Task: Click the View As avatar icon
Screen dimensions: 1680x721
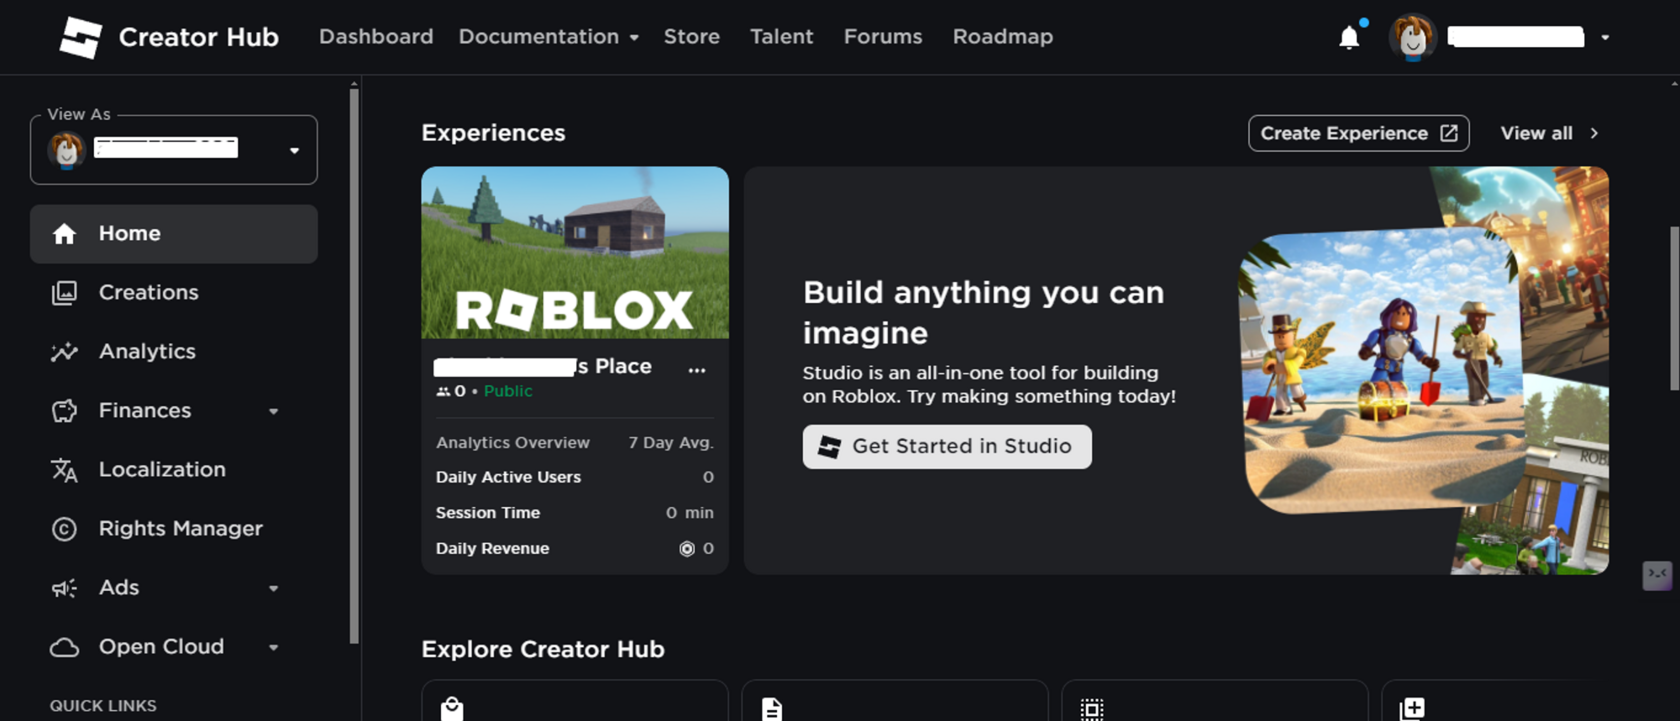Action: [x=67, y=150]
